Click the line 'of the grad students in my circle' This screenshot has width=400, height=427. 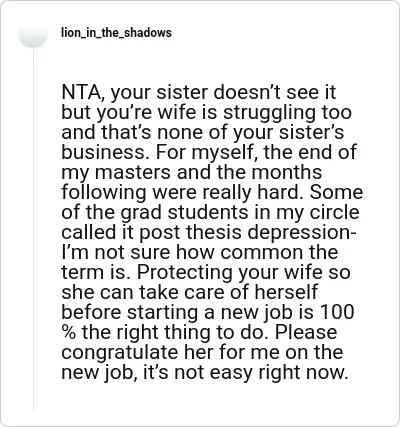pos(210,212)
